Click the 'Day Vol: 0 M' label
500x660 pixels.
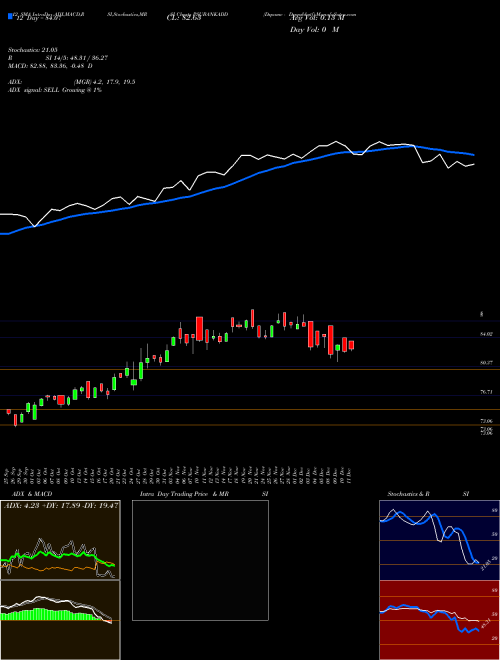tap(314, 30)
